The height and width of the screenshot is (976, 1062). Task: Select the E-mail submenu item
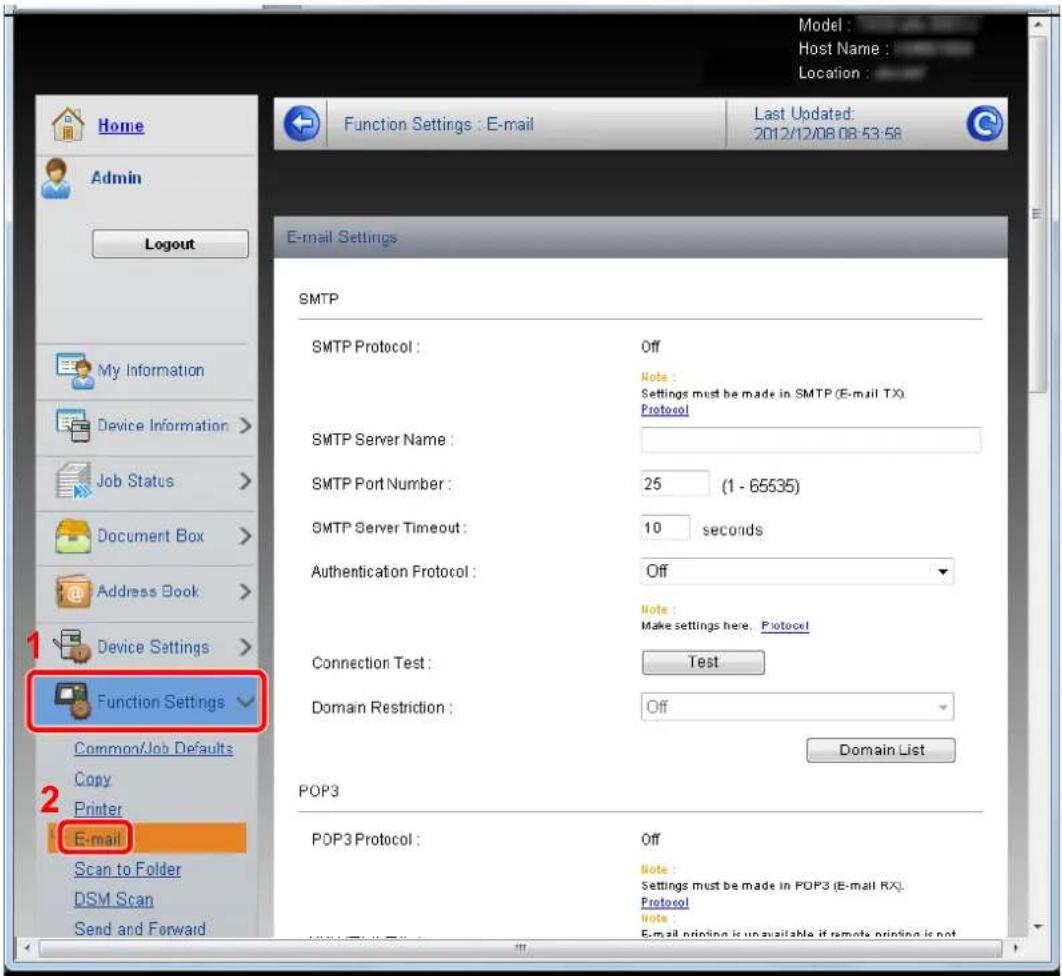[97, 839]
